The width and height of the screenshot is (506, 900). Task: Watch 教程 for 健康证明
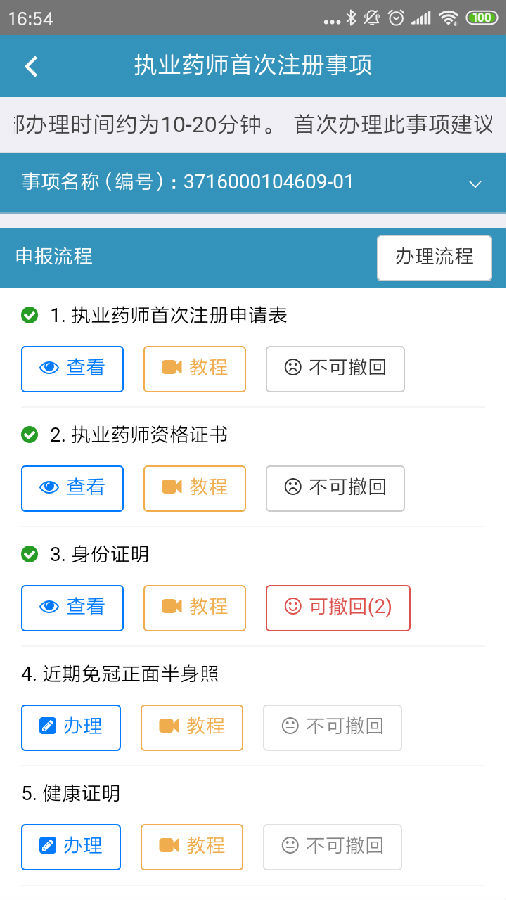(192, 847)
